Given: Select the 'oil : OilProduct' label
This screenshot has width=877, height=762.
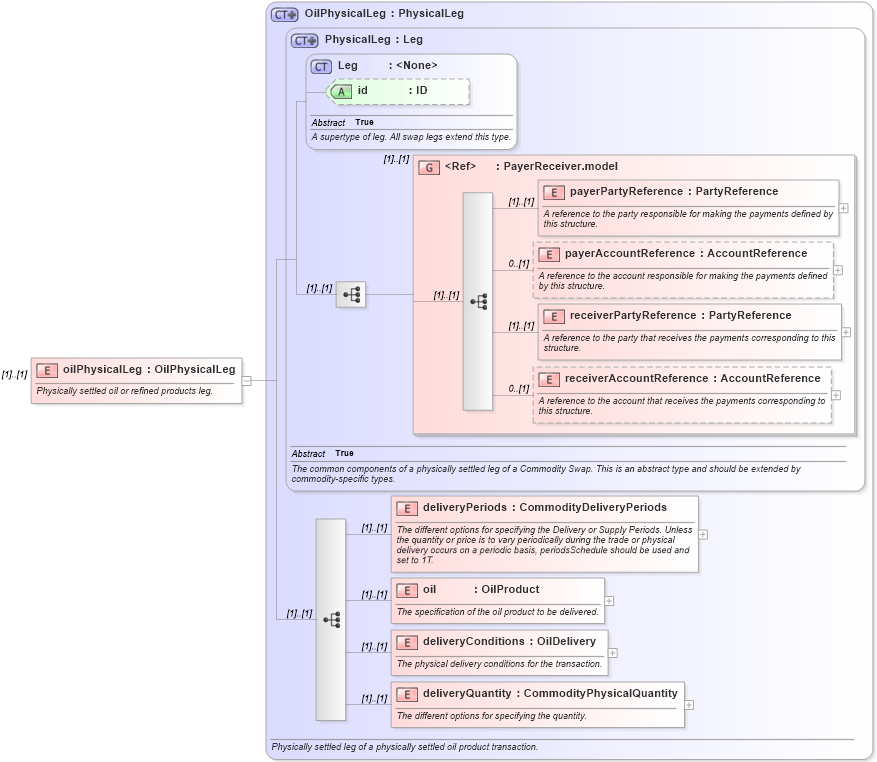Looking at the screenshot, I should (481, 589).
